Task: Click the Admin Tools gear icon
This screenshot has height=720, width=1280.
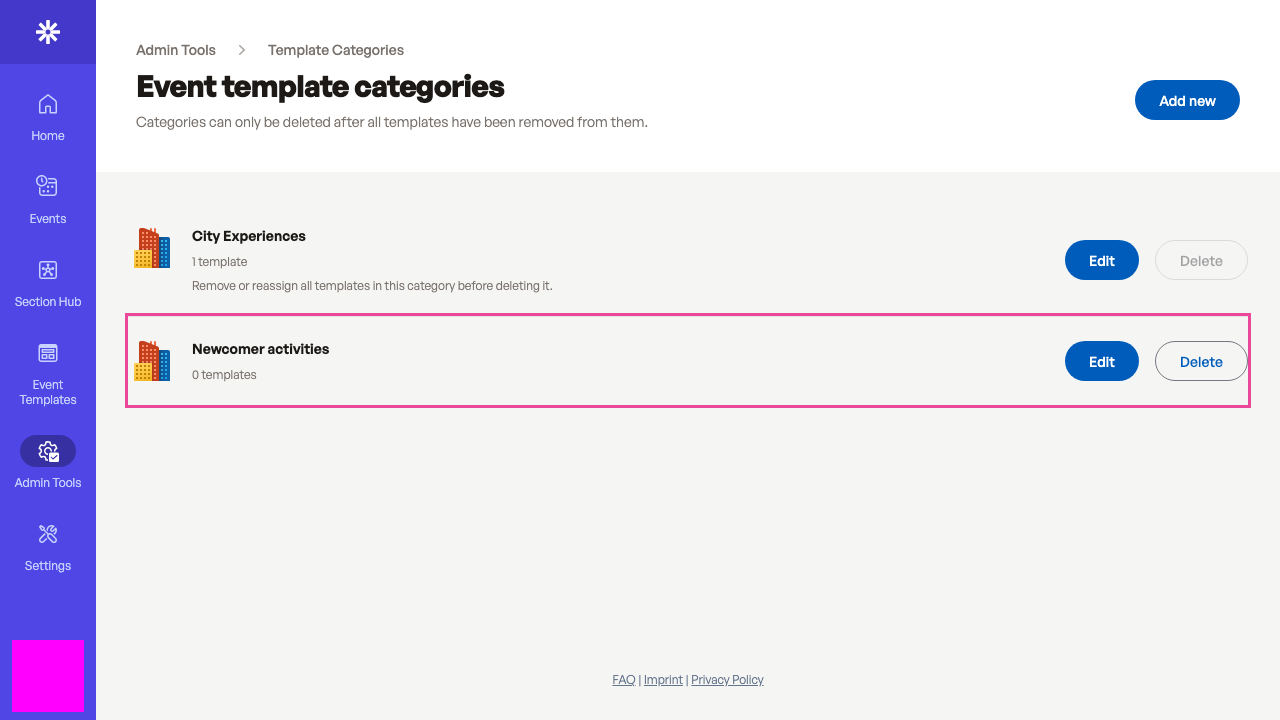Action: click(48, 451)
